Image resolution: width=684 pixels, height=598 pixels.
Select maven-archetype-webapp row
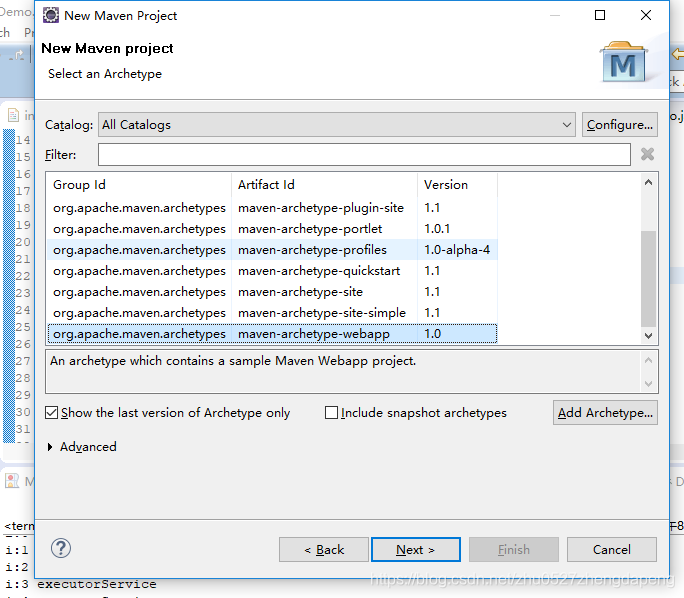272,334
